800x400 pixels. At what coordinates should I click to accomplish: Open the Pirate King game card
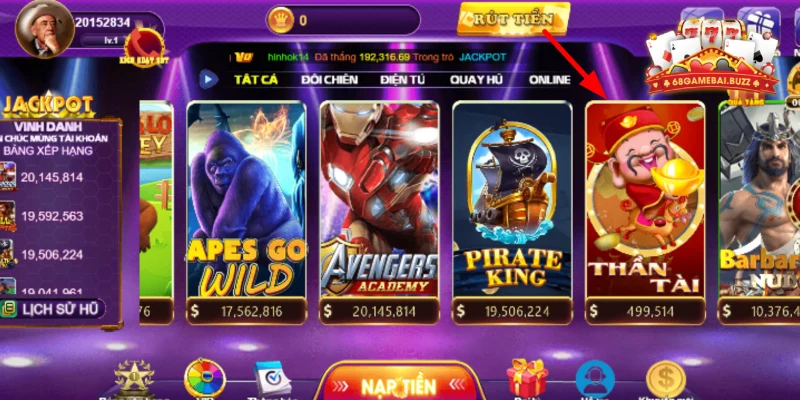click(x=512, y=212)
